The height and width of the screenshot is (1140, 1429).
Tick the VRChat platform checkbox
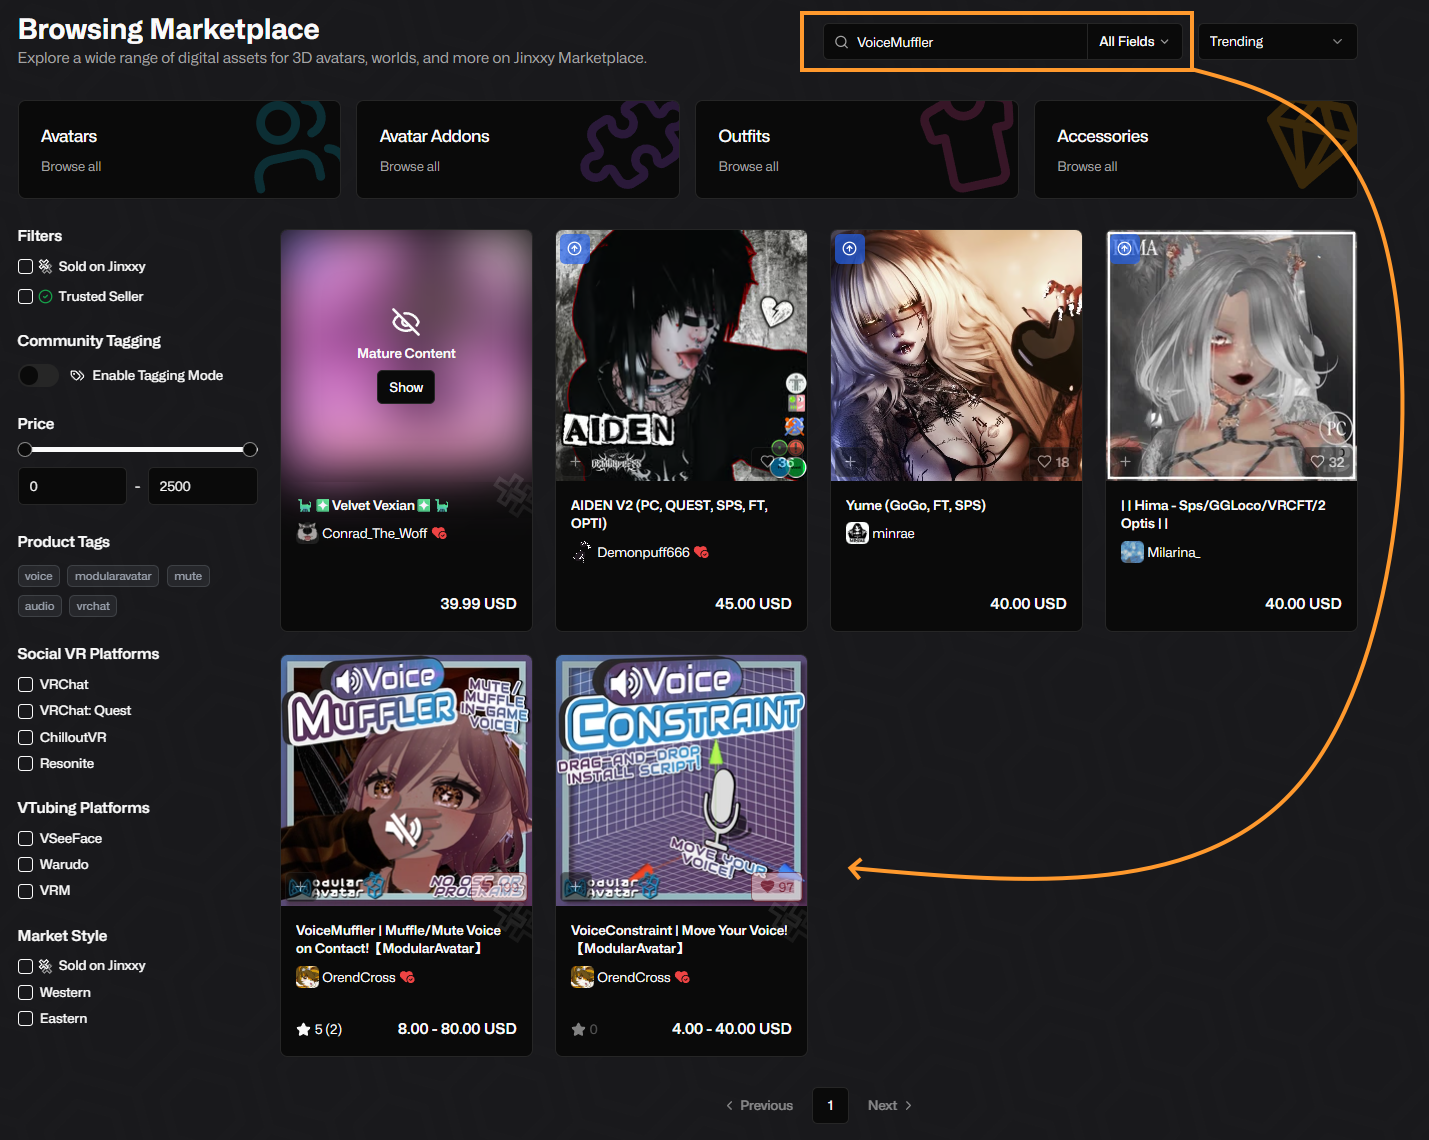tap(26, 685)
